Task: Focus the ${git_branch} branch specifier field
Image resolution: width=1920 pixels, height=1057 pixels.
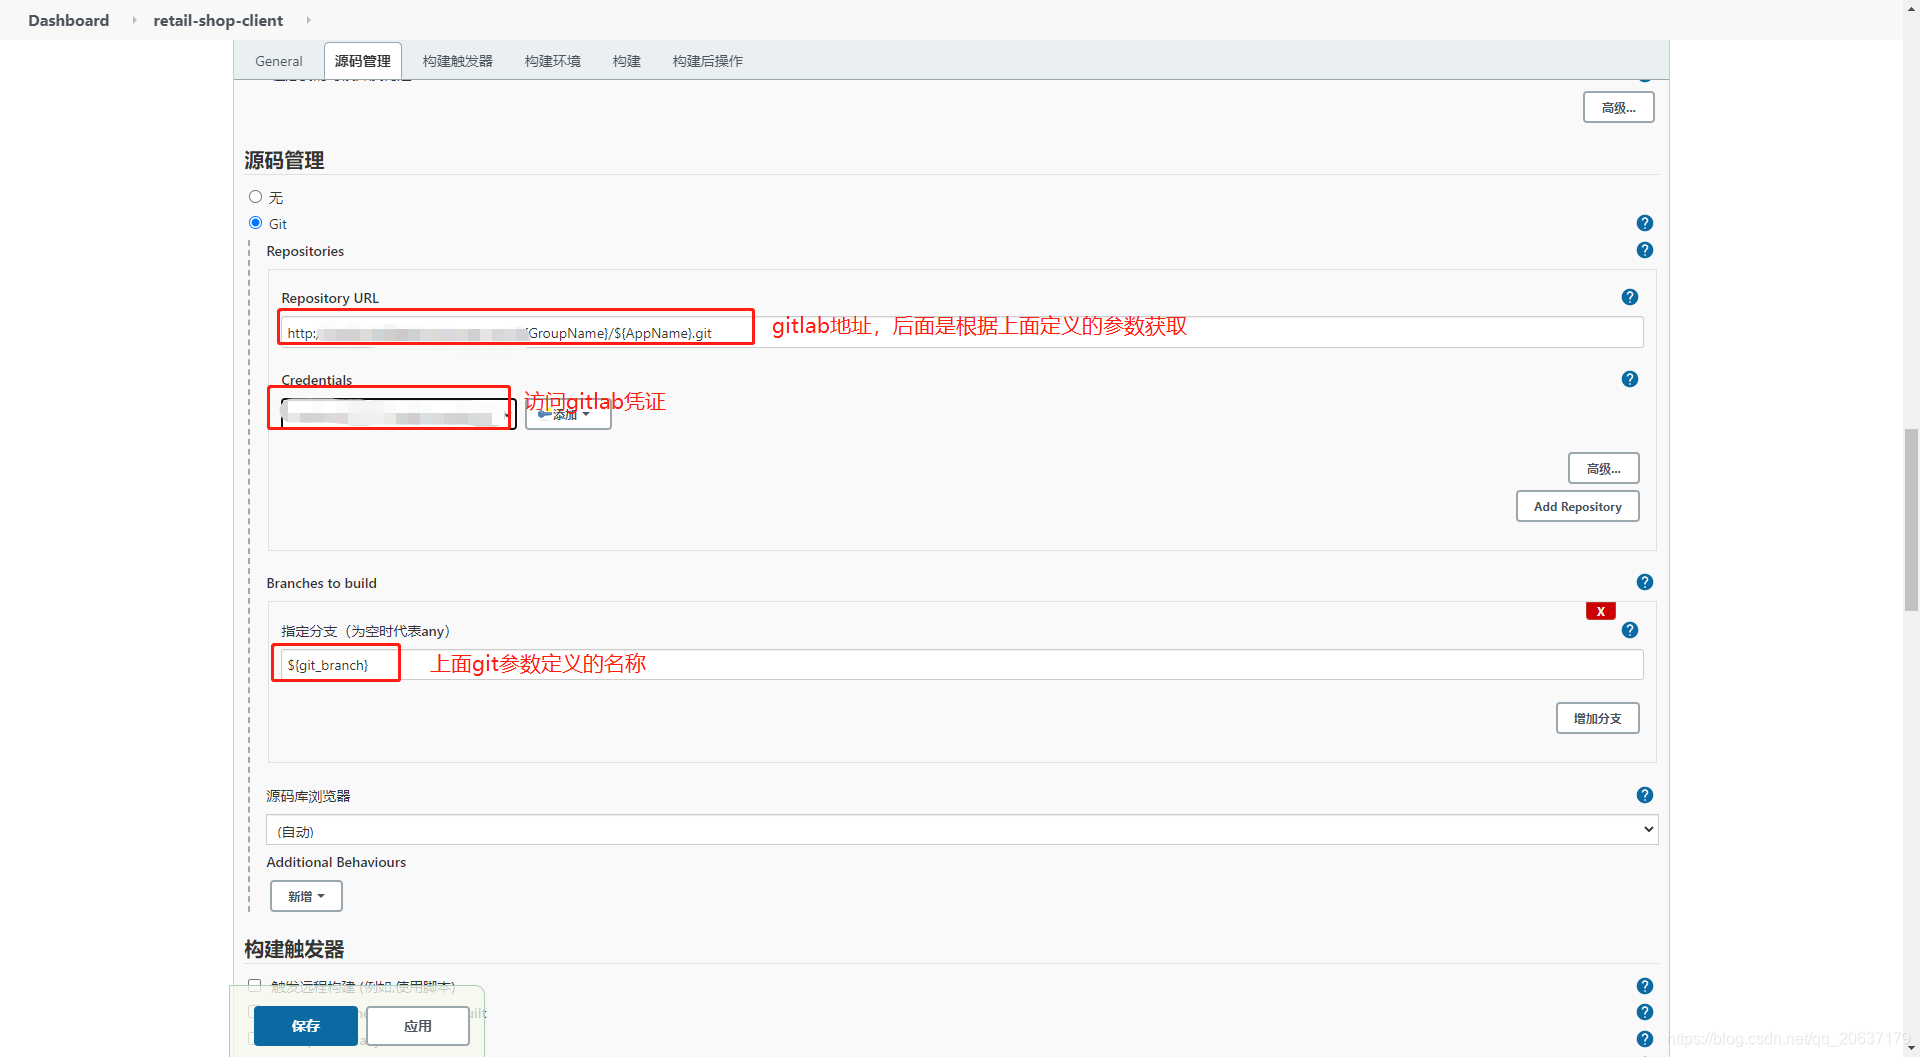Action: (961, 665)
